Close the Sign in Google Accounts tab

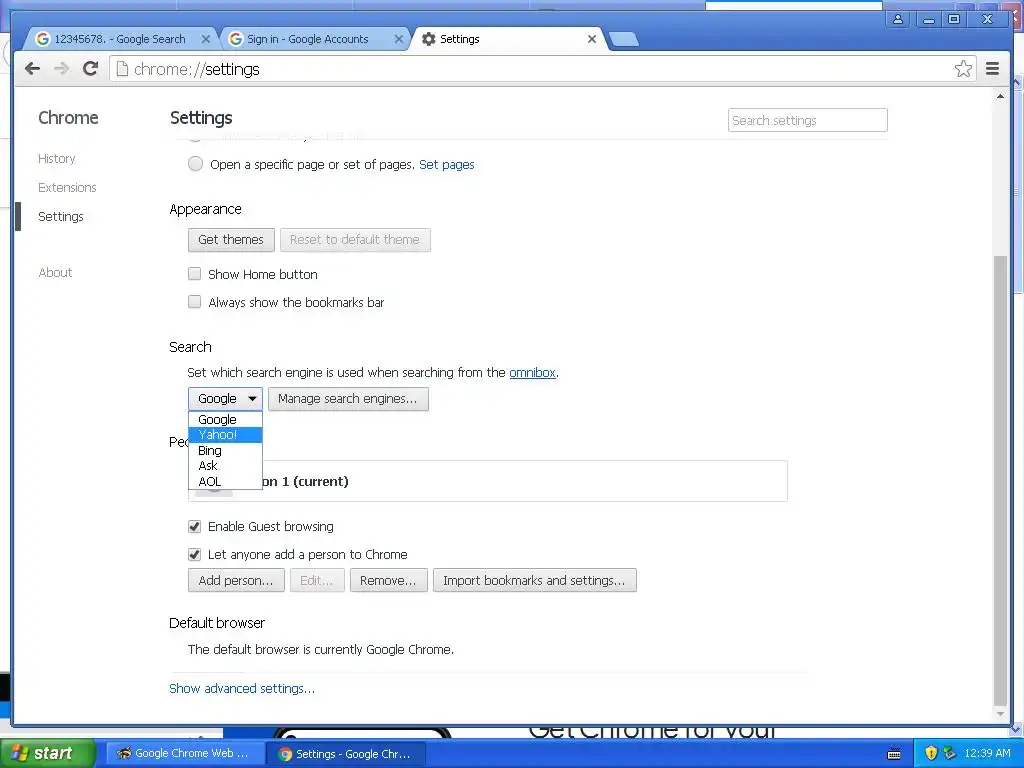[398, 39]
